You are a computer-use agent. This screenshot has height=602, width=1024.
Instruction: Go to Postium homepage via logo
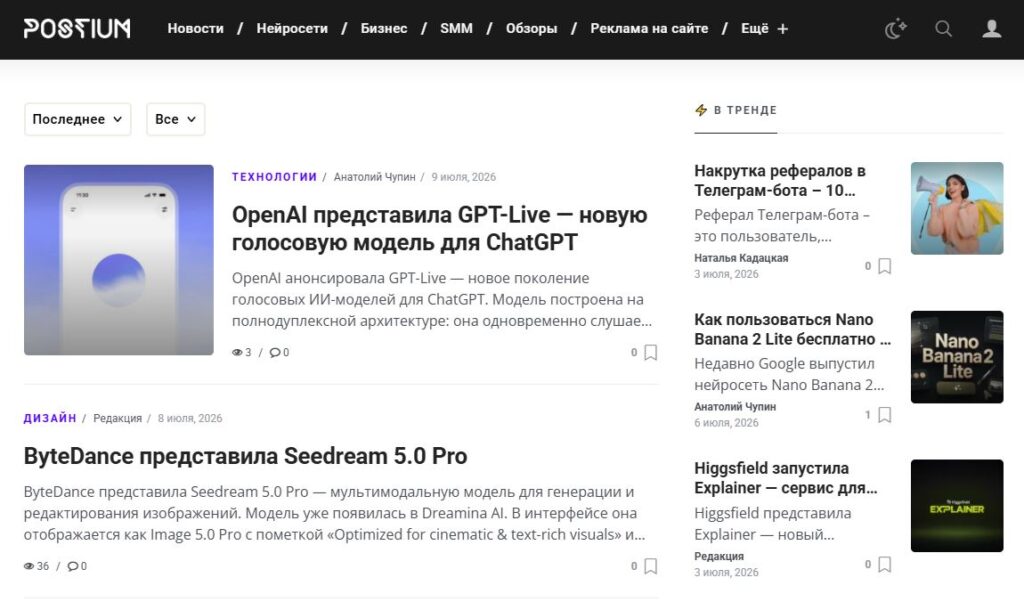pos(77,28)
